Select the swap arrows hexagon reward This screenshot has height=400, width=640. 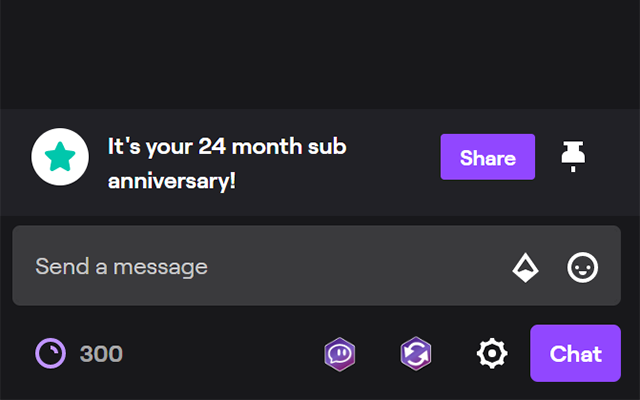pyautogui.click(x=416, y=353)
